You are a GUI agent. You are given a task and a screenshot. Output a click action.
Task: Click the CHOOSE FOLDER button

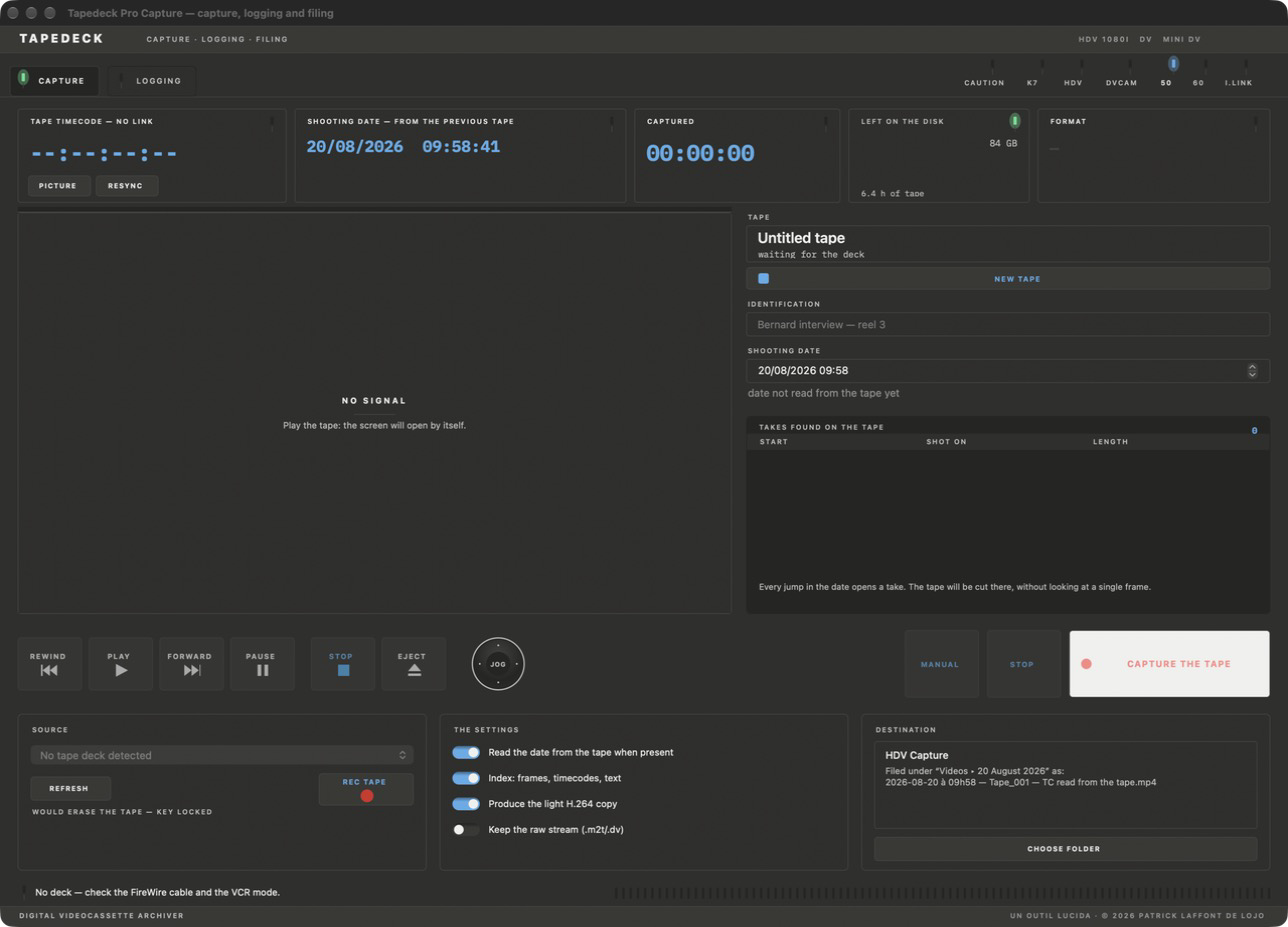tap(1064, 849)
